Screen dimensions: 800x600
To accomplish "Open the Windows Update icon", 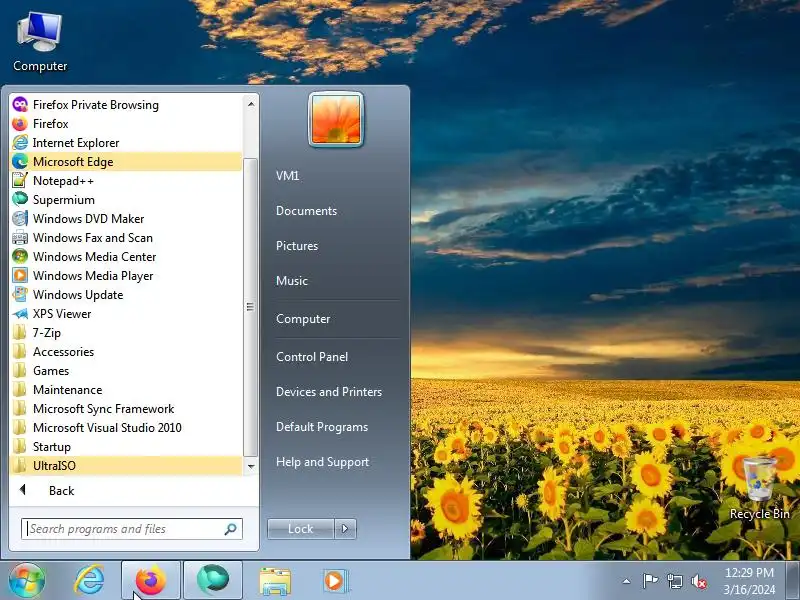I will coord(20,294).
